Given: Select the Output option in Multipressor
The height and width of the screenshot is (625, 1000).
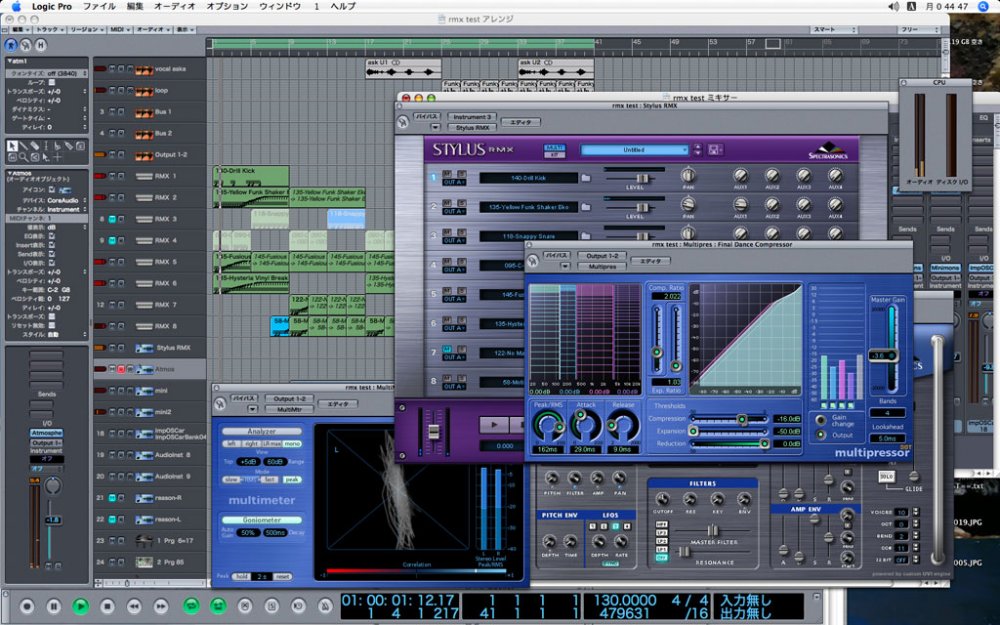Looking at the screenshot, I should coord(821,435).
